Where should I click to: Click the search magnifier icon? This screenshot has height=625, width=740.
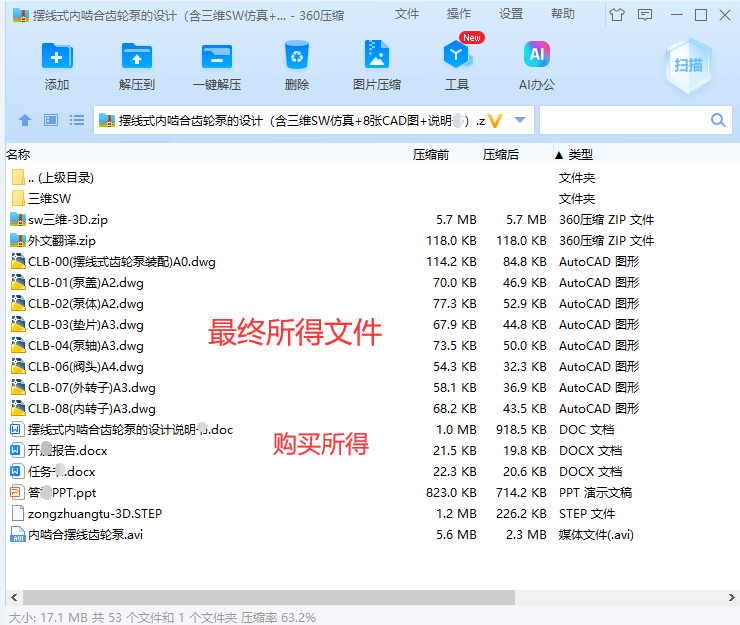pos(718,120)
